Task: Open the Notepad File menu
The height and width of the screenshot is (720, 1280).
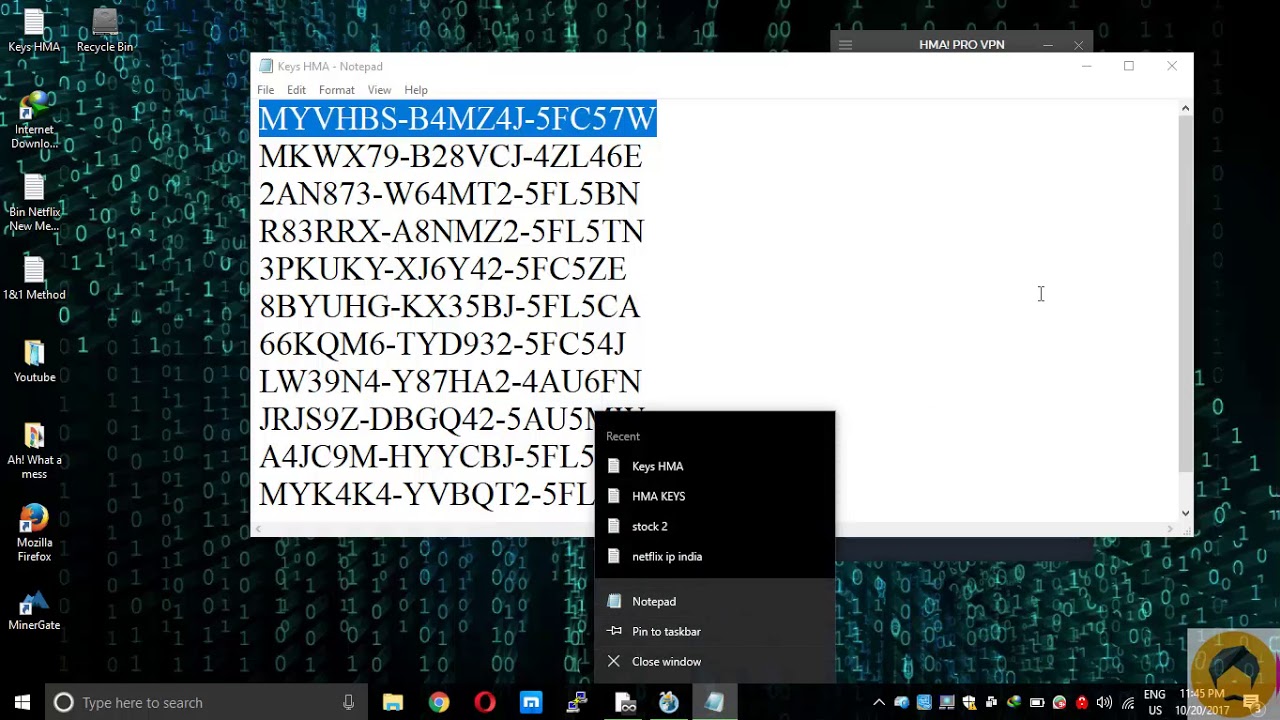Action: 265,90
